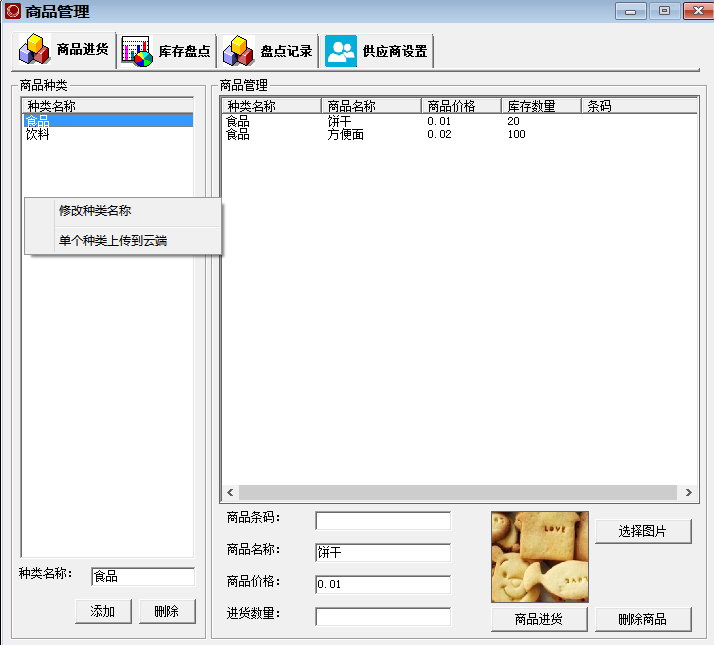
Task: Click the app icon in title bar
Action: pyautogui.click(x=13, y=12)
